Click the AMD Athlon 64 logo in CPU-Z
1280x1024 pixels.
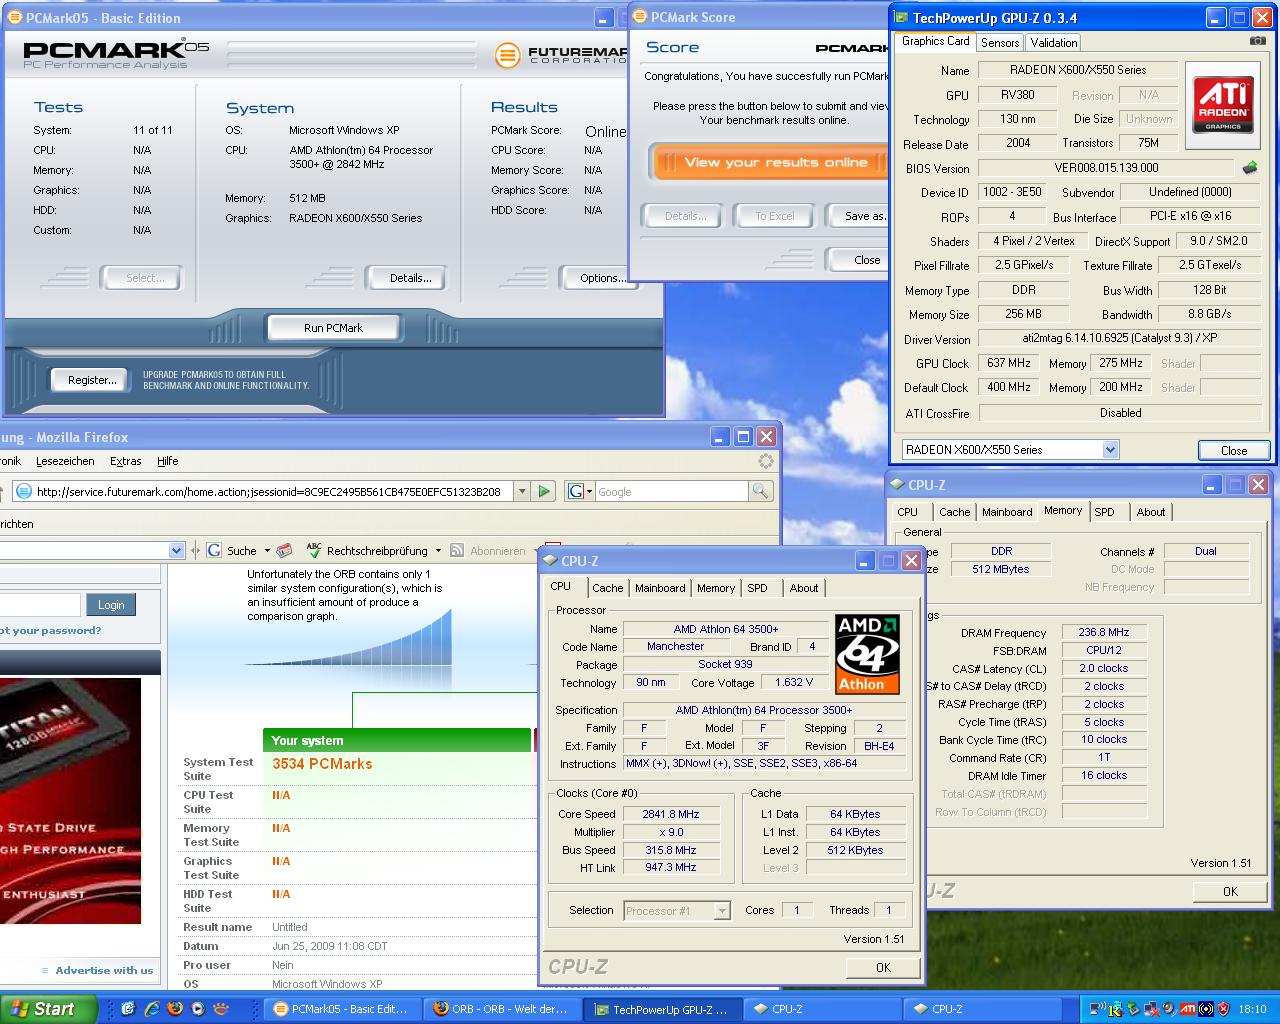867,655
